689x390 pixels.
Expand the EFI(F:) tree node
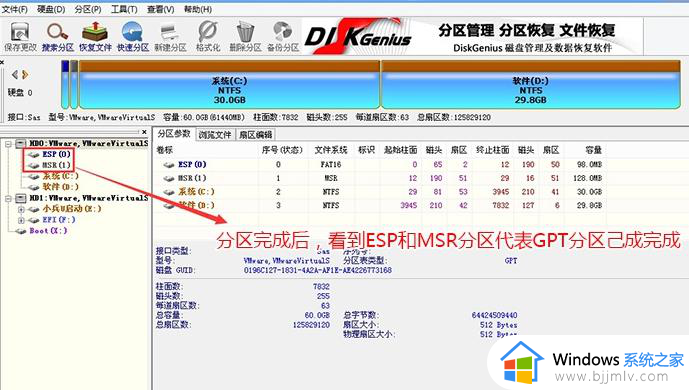(x=21, y=220)
